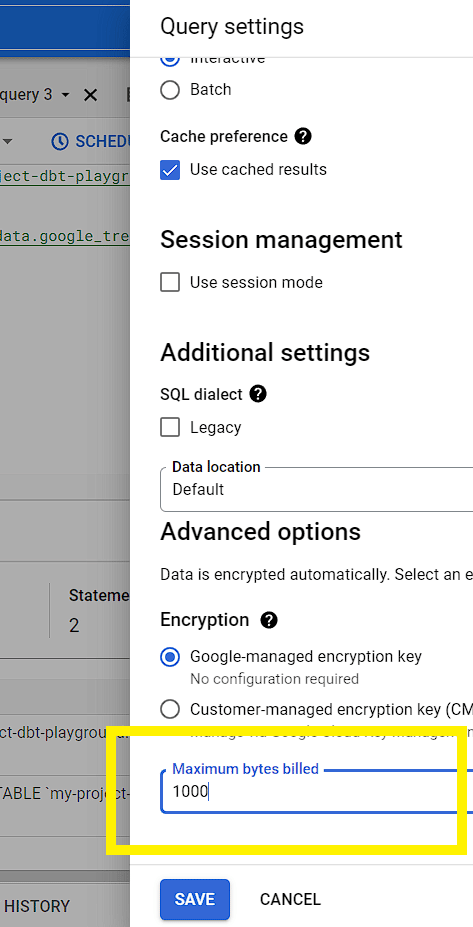Screen dimensions: 473x927
Task: Click the CANCEL button
Action: click(290, 900)
